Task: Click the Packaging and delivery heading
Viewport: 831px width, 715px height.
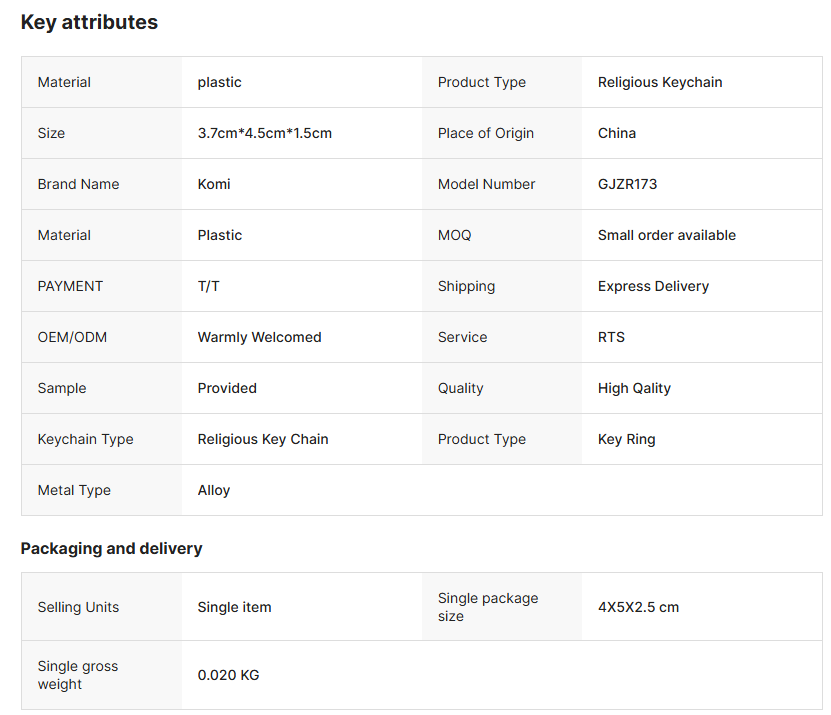Action: [111, 548]
